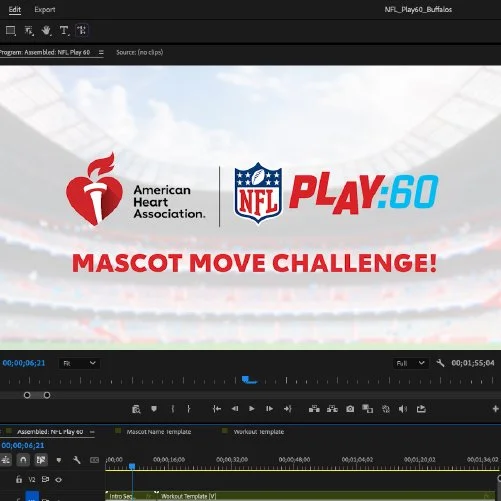Toggle Sync Lock on V2 track
The width and height of the screenshot is (501, 501).
[45, 480]
